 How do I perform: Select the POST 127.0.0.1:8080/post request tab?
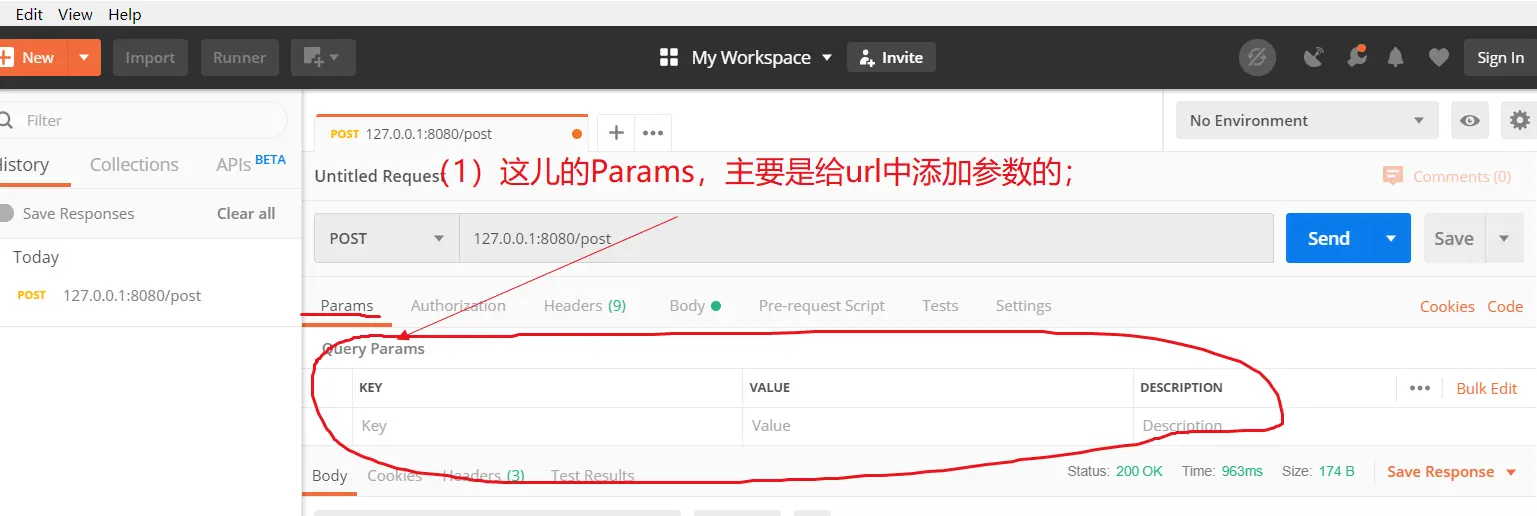(x=451, y=134)
